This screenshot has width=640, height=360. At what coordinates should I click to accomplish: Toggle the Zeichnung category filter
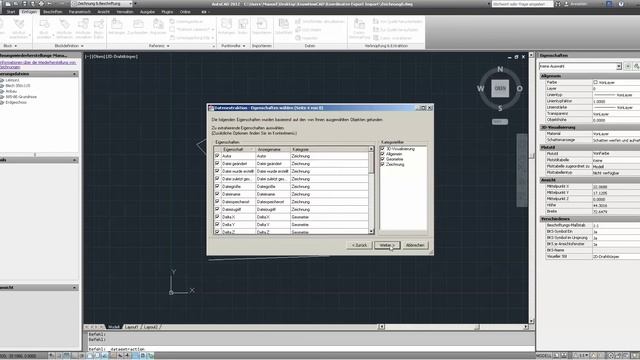click(x=382, y=164)
